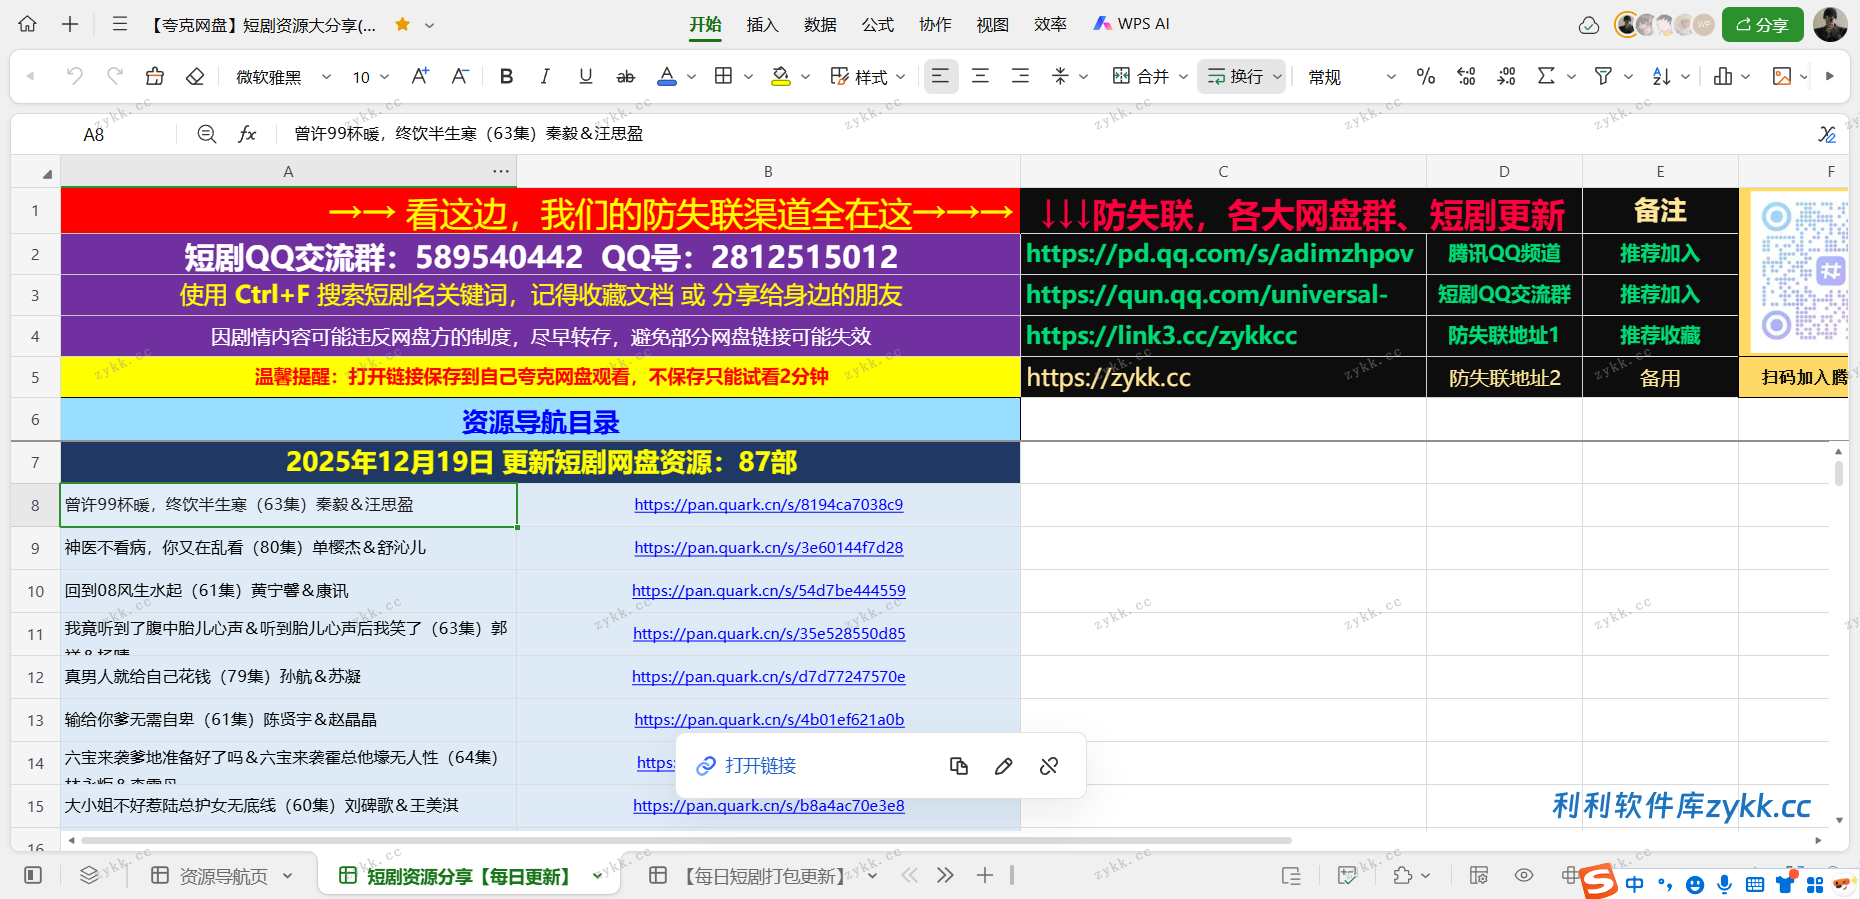Click the zoom magnifier beside formula bar
This screenshot has height=899, width=1860.
point(207,134)
